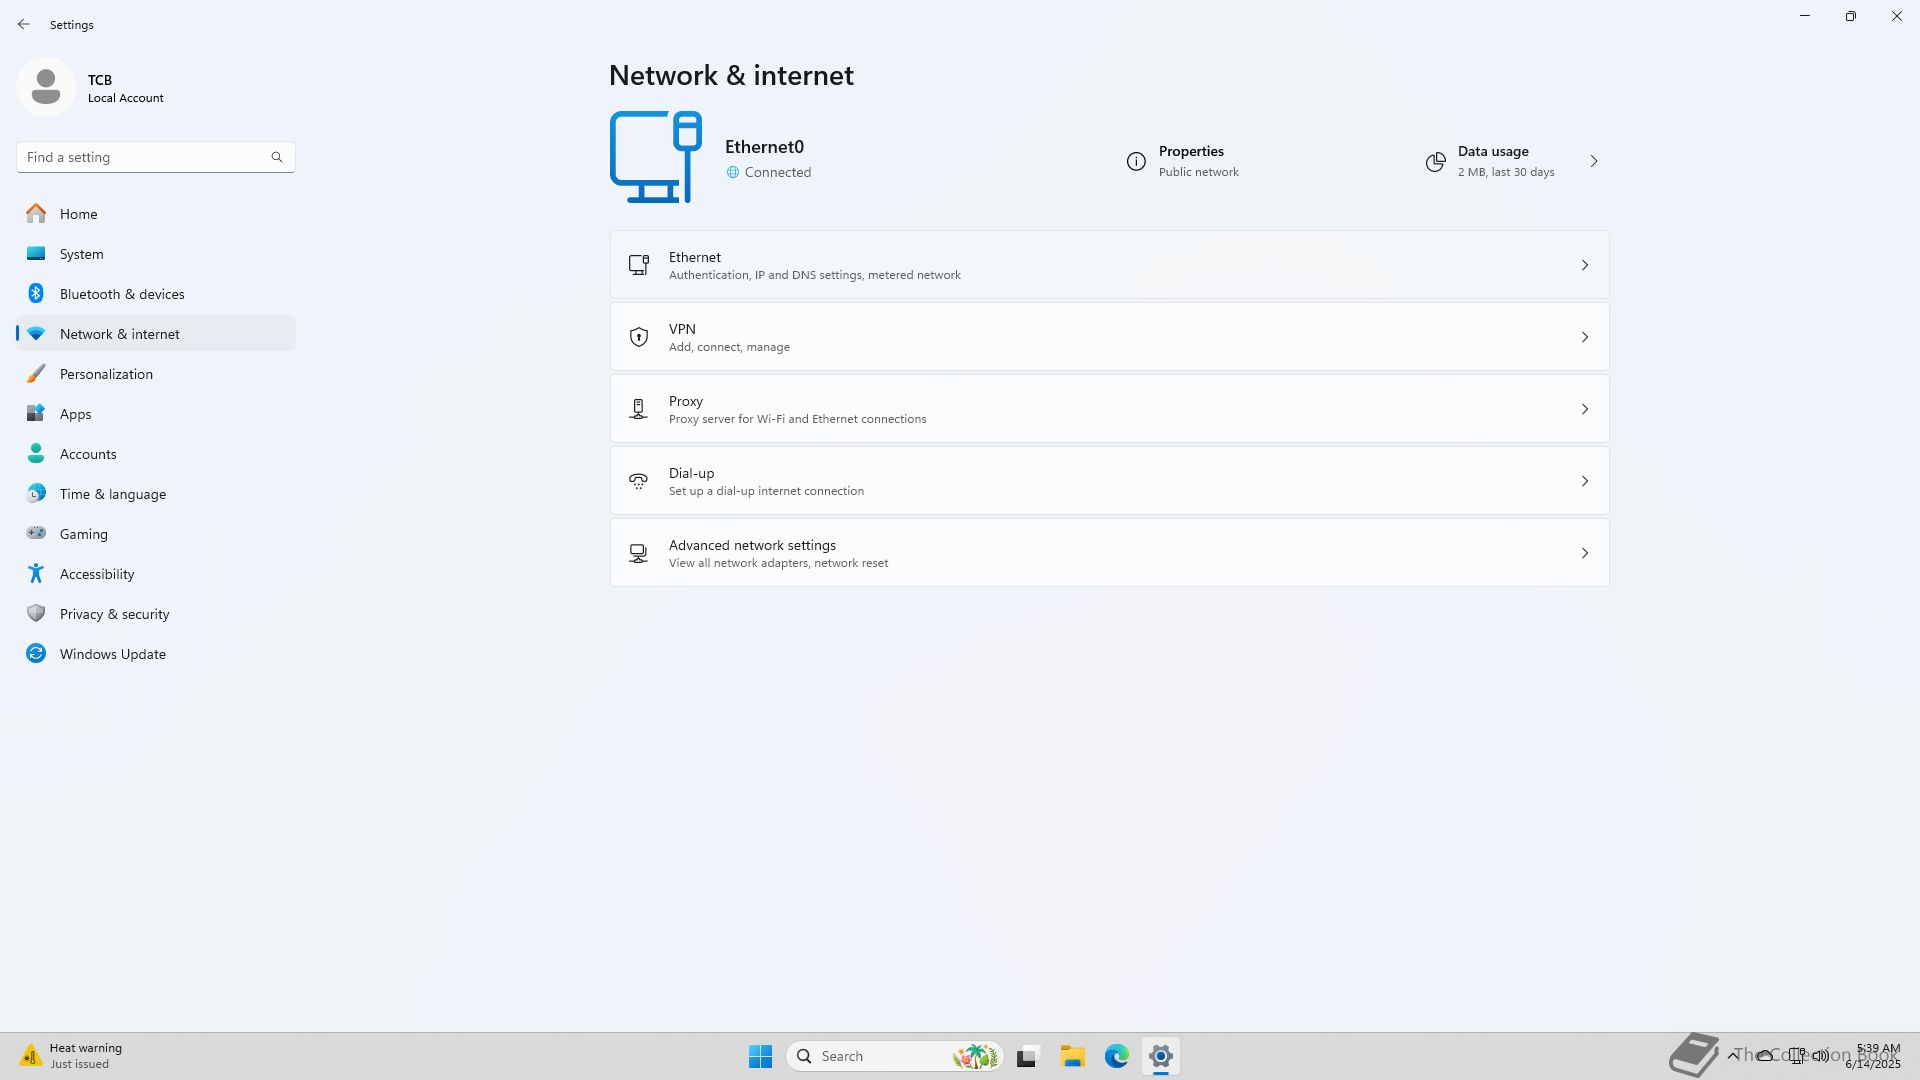This screenshot has height=1080, width=1920.
Task: Click the Proxy server icon
Action: pos(638,409)
